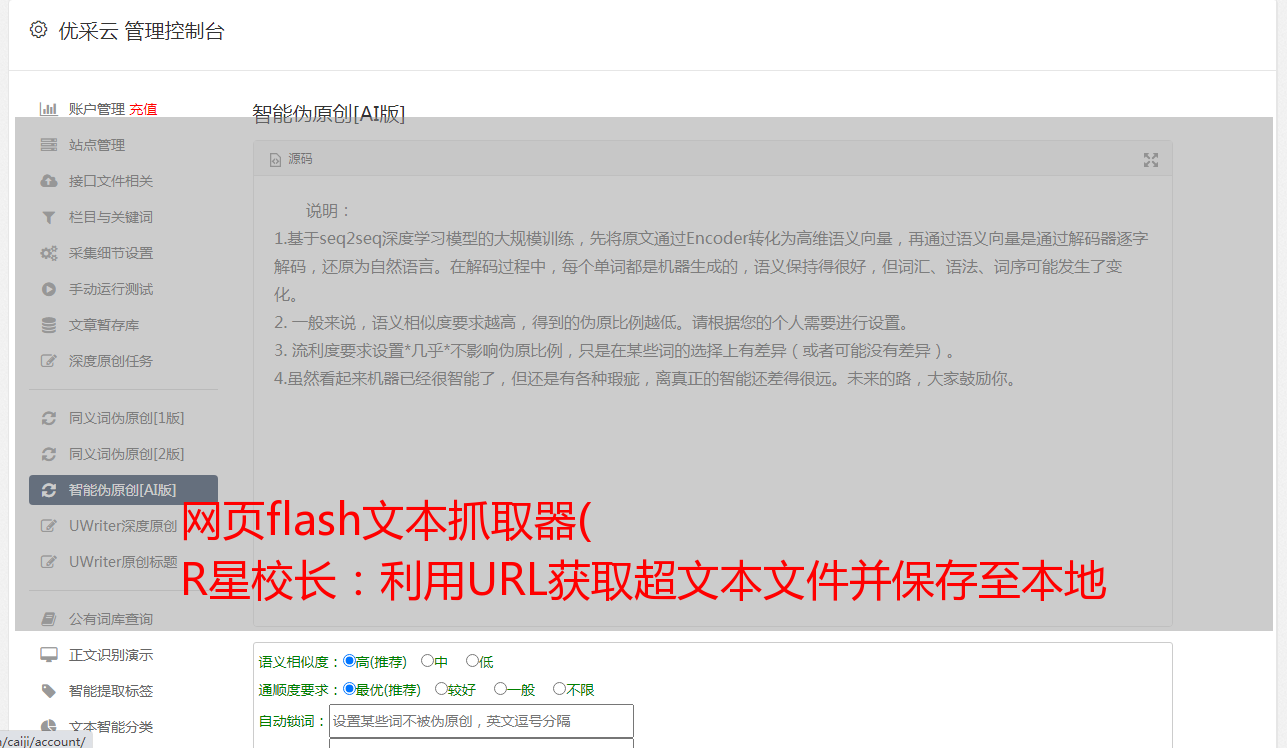Screen dimensions: 1287x748
Task: Open UWriter深度原创 in the sidebar
Action: (123, 526)
